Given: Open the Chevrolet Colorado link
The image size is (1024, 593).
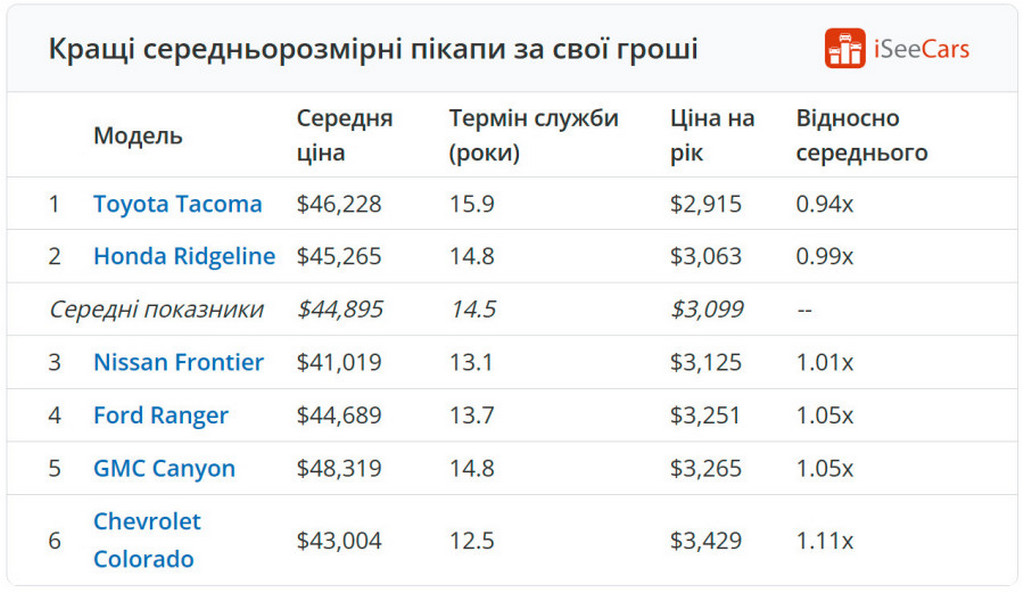Looking at the screenshot, I should (147, 540).
